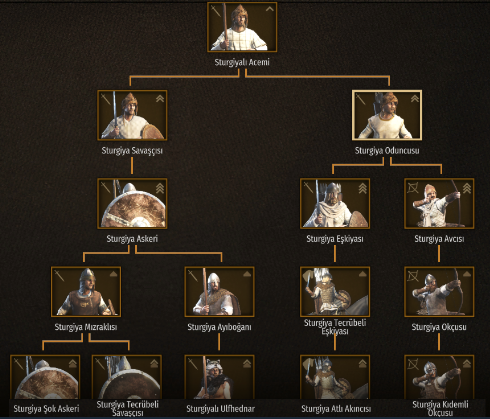Click the sword icon on Sturgiya Mızraklısı card
Viewport: 490px width, 419px height.
coord(59,276)
